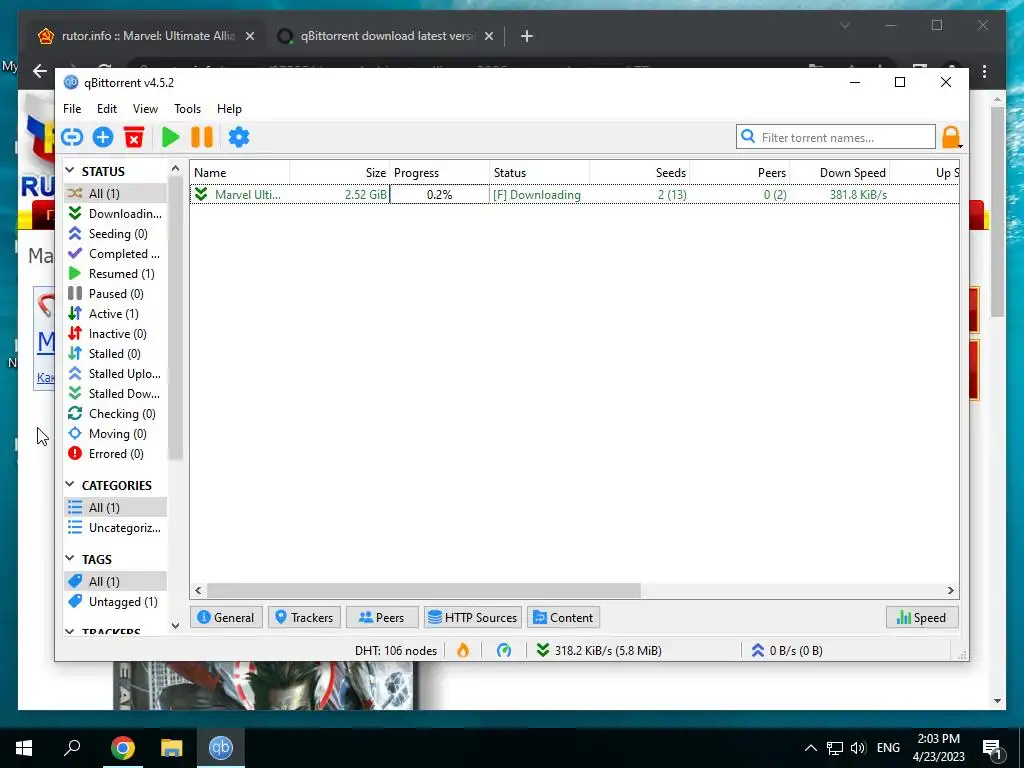Collapse the TRACKERS section
The height and width of the screenshot is (768, 1024).
[70, 632]
